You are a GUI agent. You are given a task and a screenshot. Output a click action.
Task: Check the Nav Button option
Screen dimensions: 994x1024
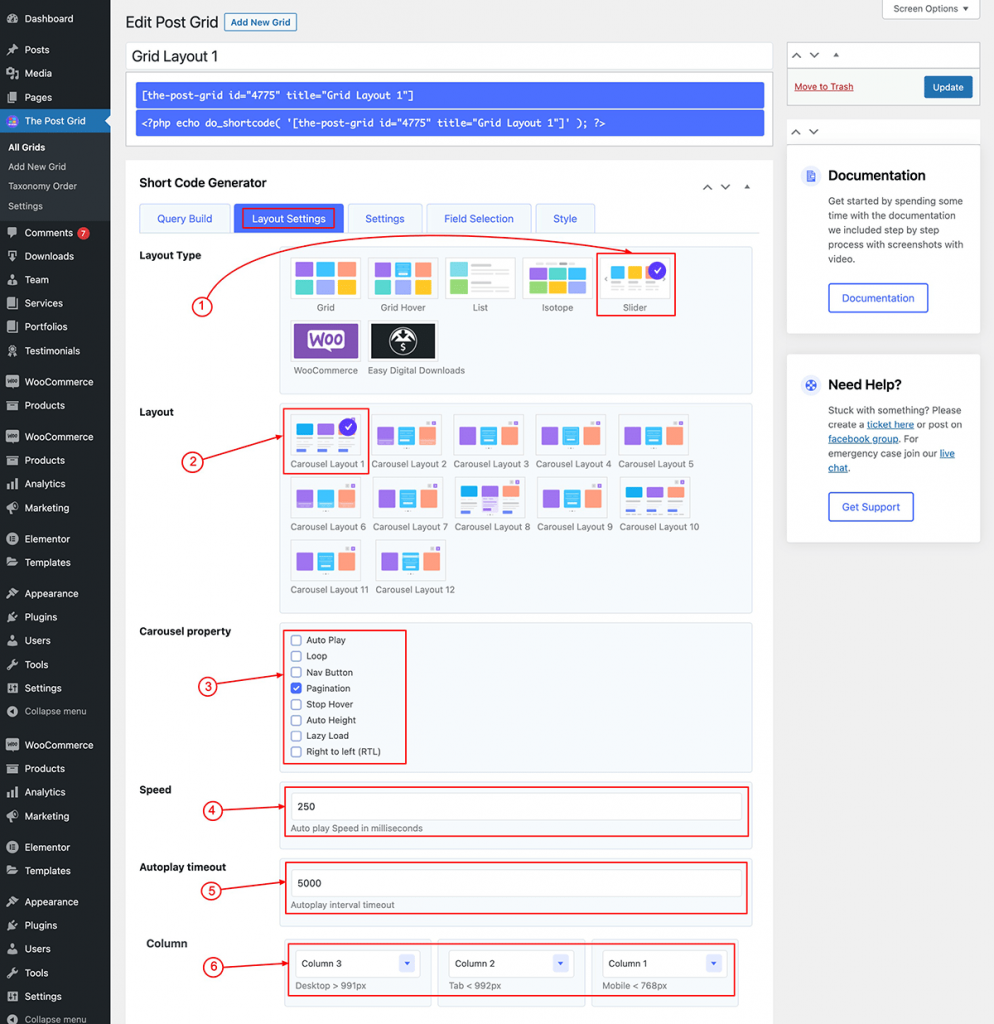(x=296, y=672)
